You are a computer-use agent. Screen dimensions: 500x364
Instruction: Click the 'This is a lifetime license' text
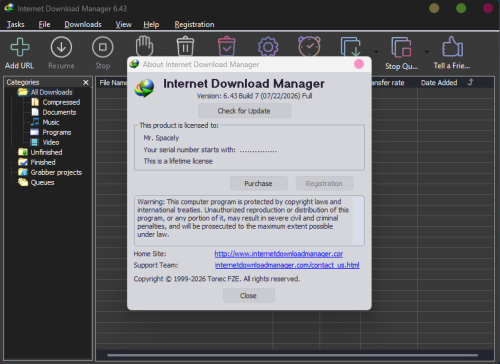(178, 161)
